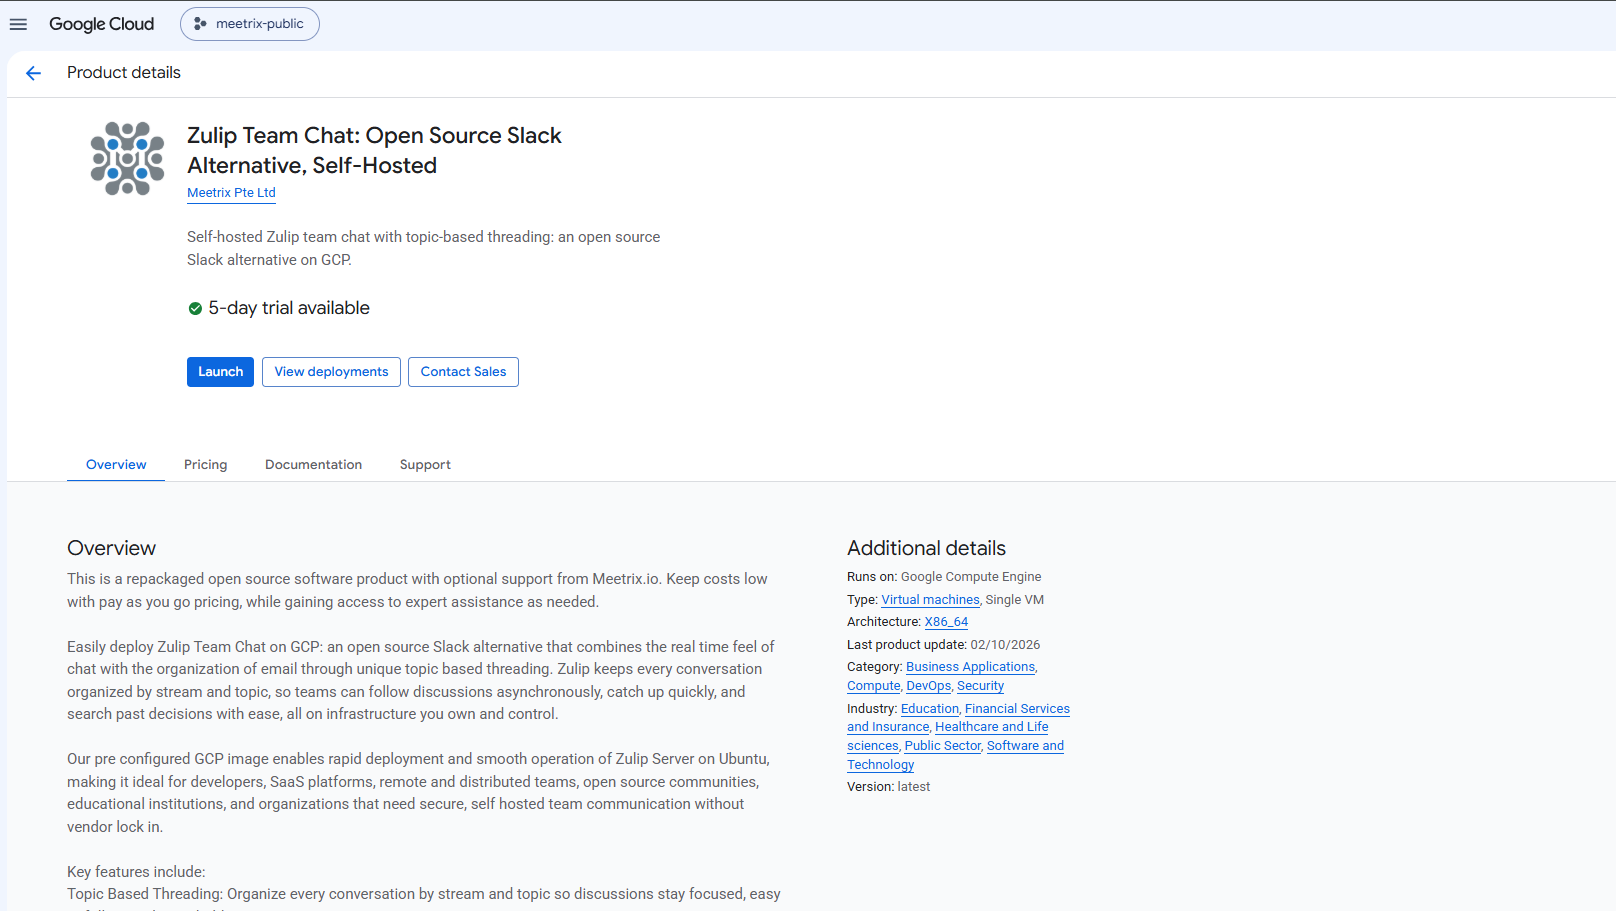Select the Overview tab

pos(116,465)
